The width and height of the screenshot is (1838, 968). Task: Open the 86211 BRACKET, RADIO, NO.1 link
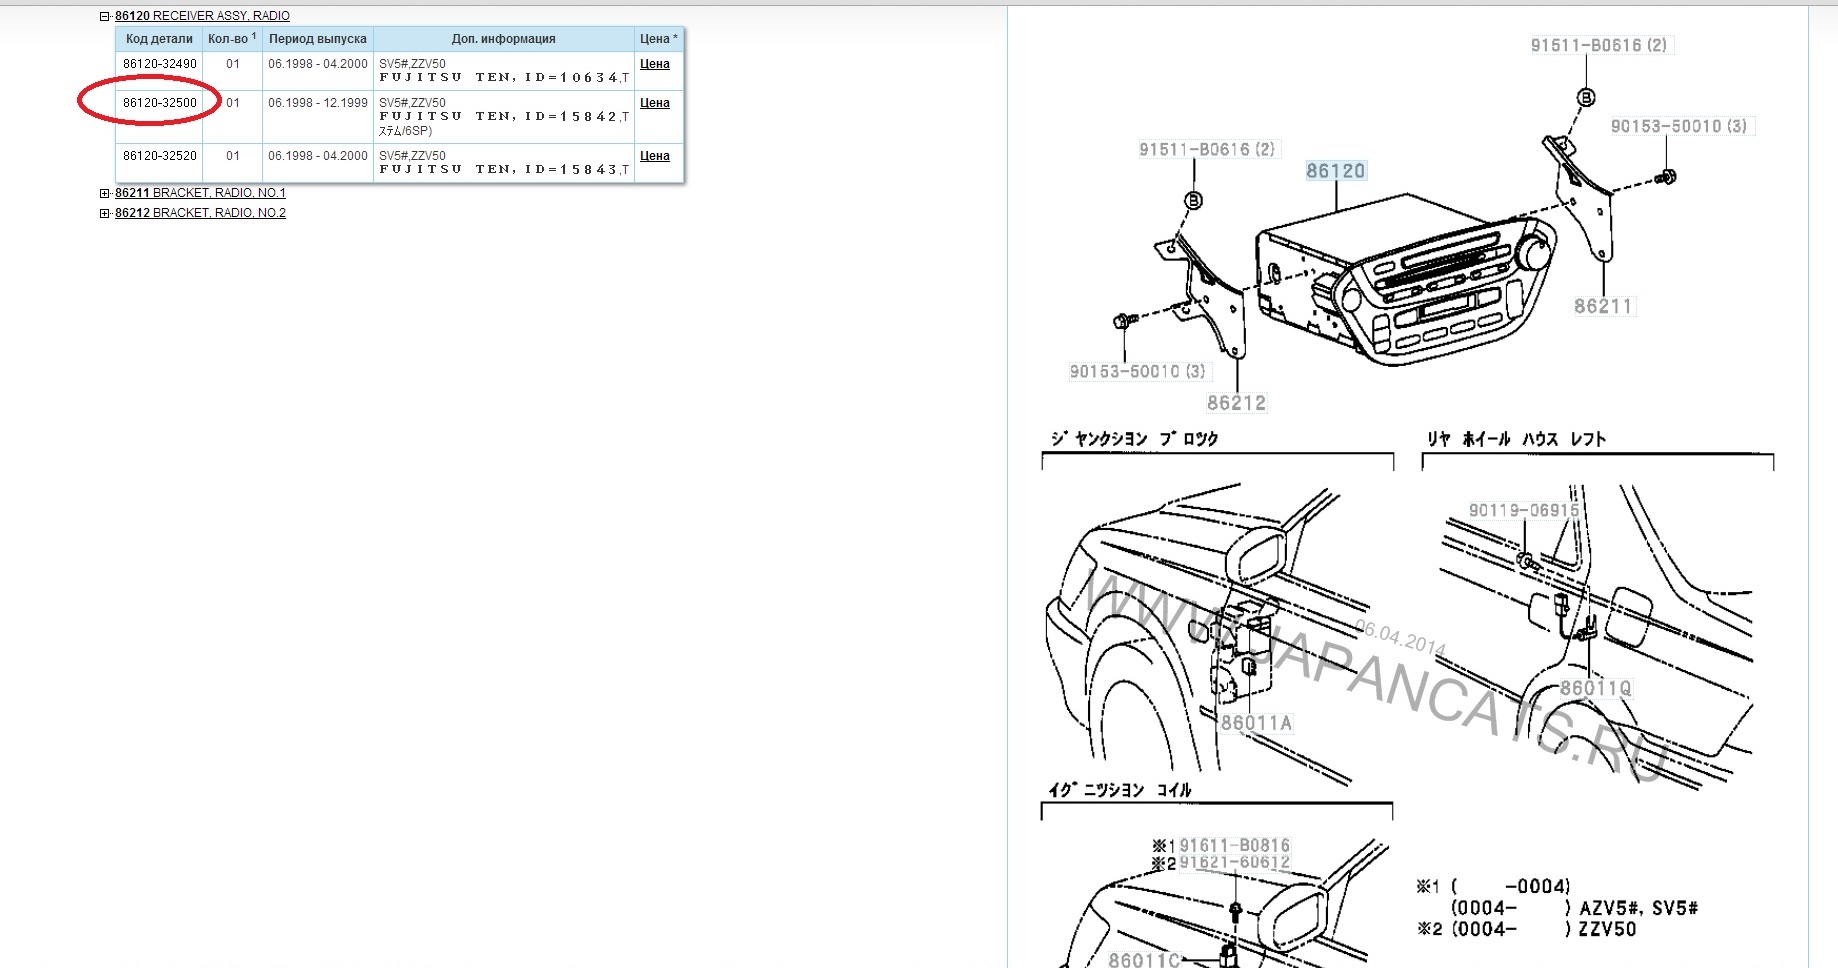[x=200, y=193]
